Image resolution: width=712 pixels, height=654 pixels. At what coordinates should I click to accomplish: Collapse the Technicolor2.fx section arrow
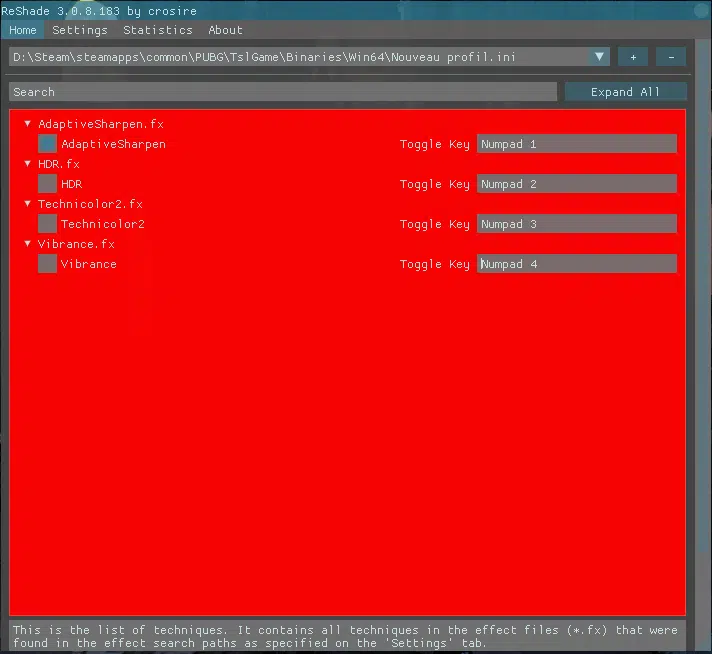tap(28, 204)
